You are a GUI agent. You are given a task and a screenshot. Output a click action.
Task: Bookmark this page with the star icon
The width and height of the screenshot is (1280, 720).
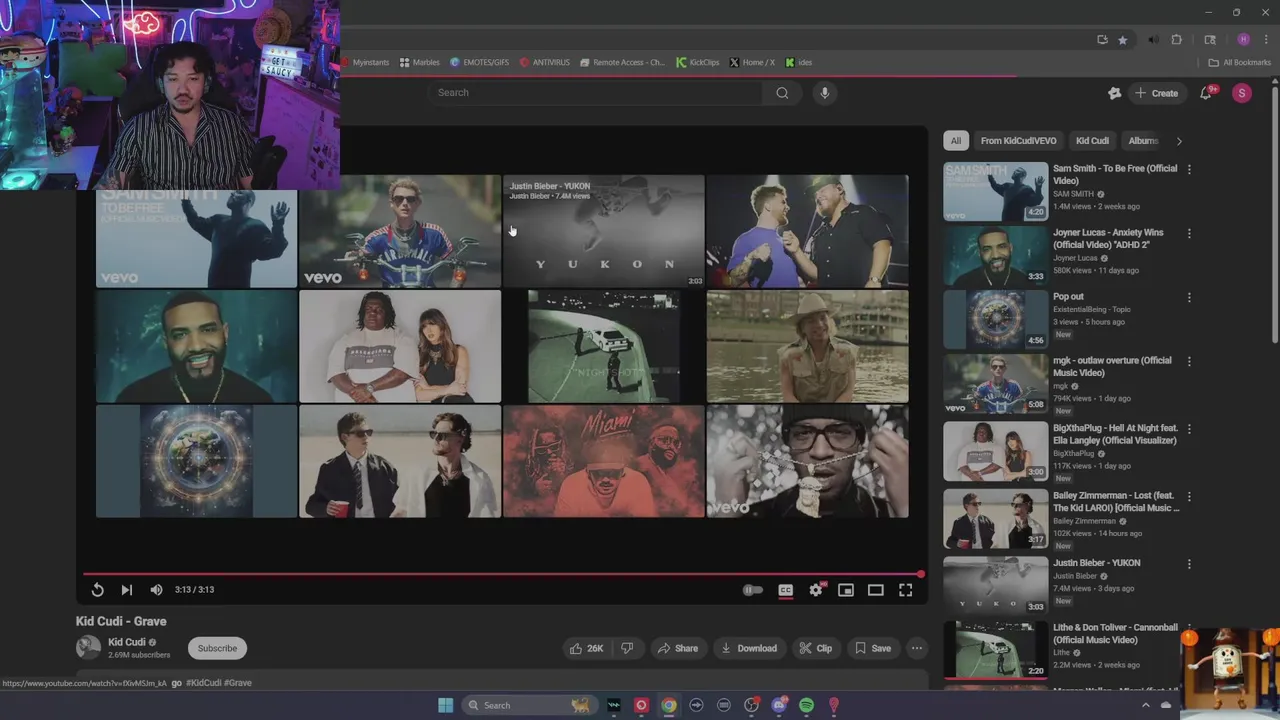pos(1123,40)
